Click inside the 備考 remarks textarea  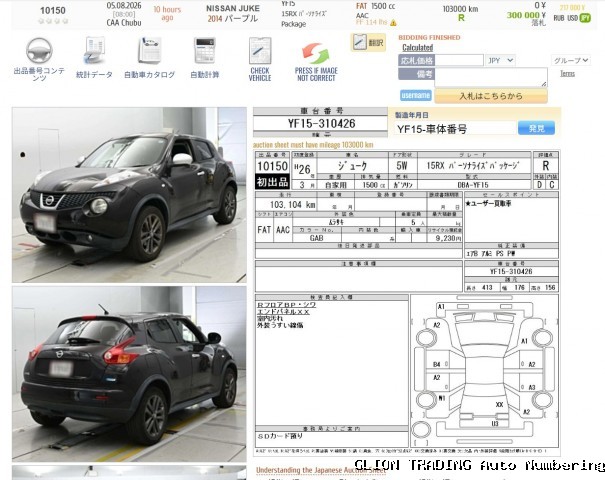[x=491, y=77]
